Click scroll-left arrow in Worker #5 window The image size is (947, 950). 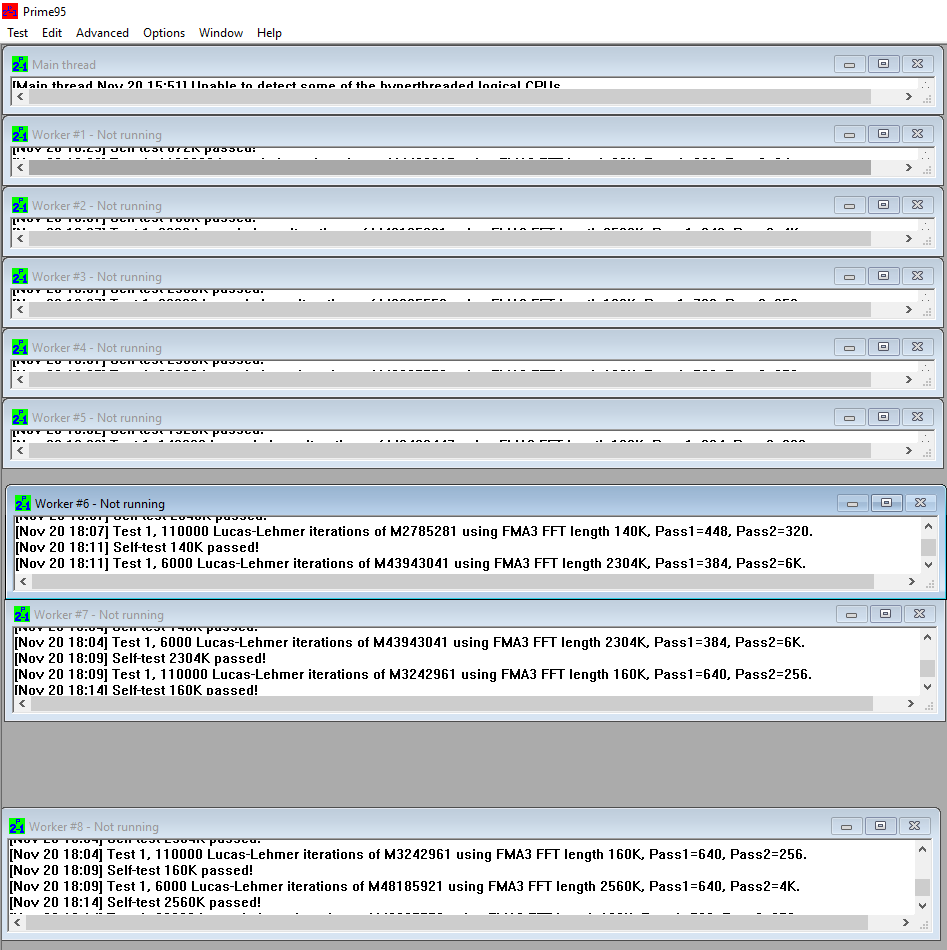coord(20,451)
